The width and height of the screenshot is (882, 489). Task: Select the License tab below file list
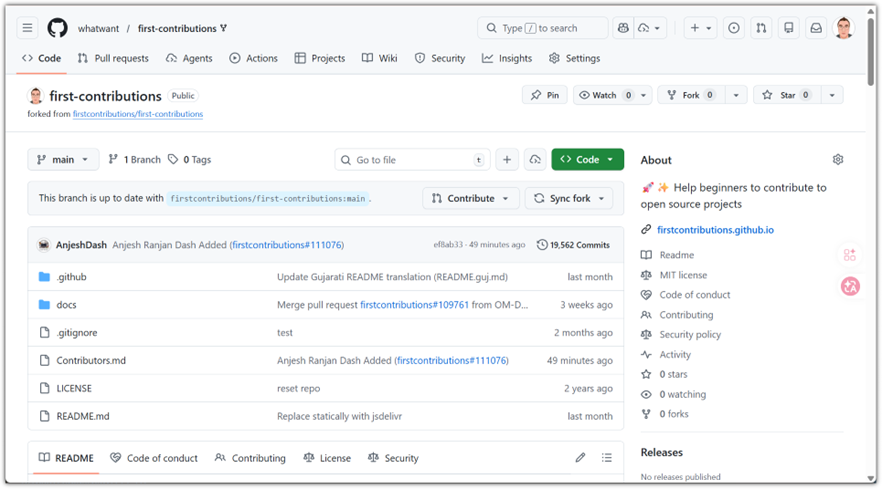(x=327, y=457)
